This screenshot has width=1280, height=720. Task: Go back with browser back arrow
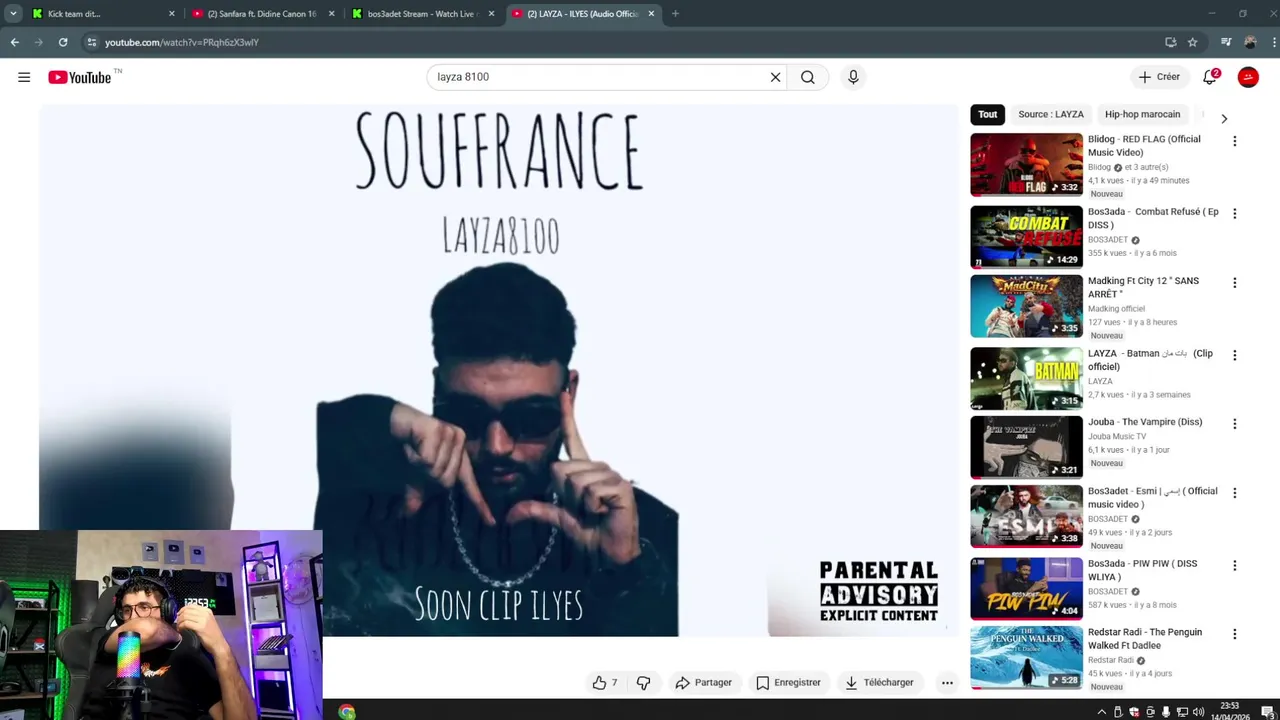point(15,42)
